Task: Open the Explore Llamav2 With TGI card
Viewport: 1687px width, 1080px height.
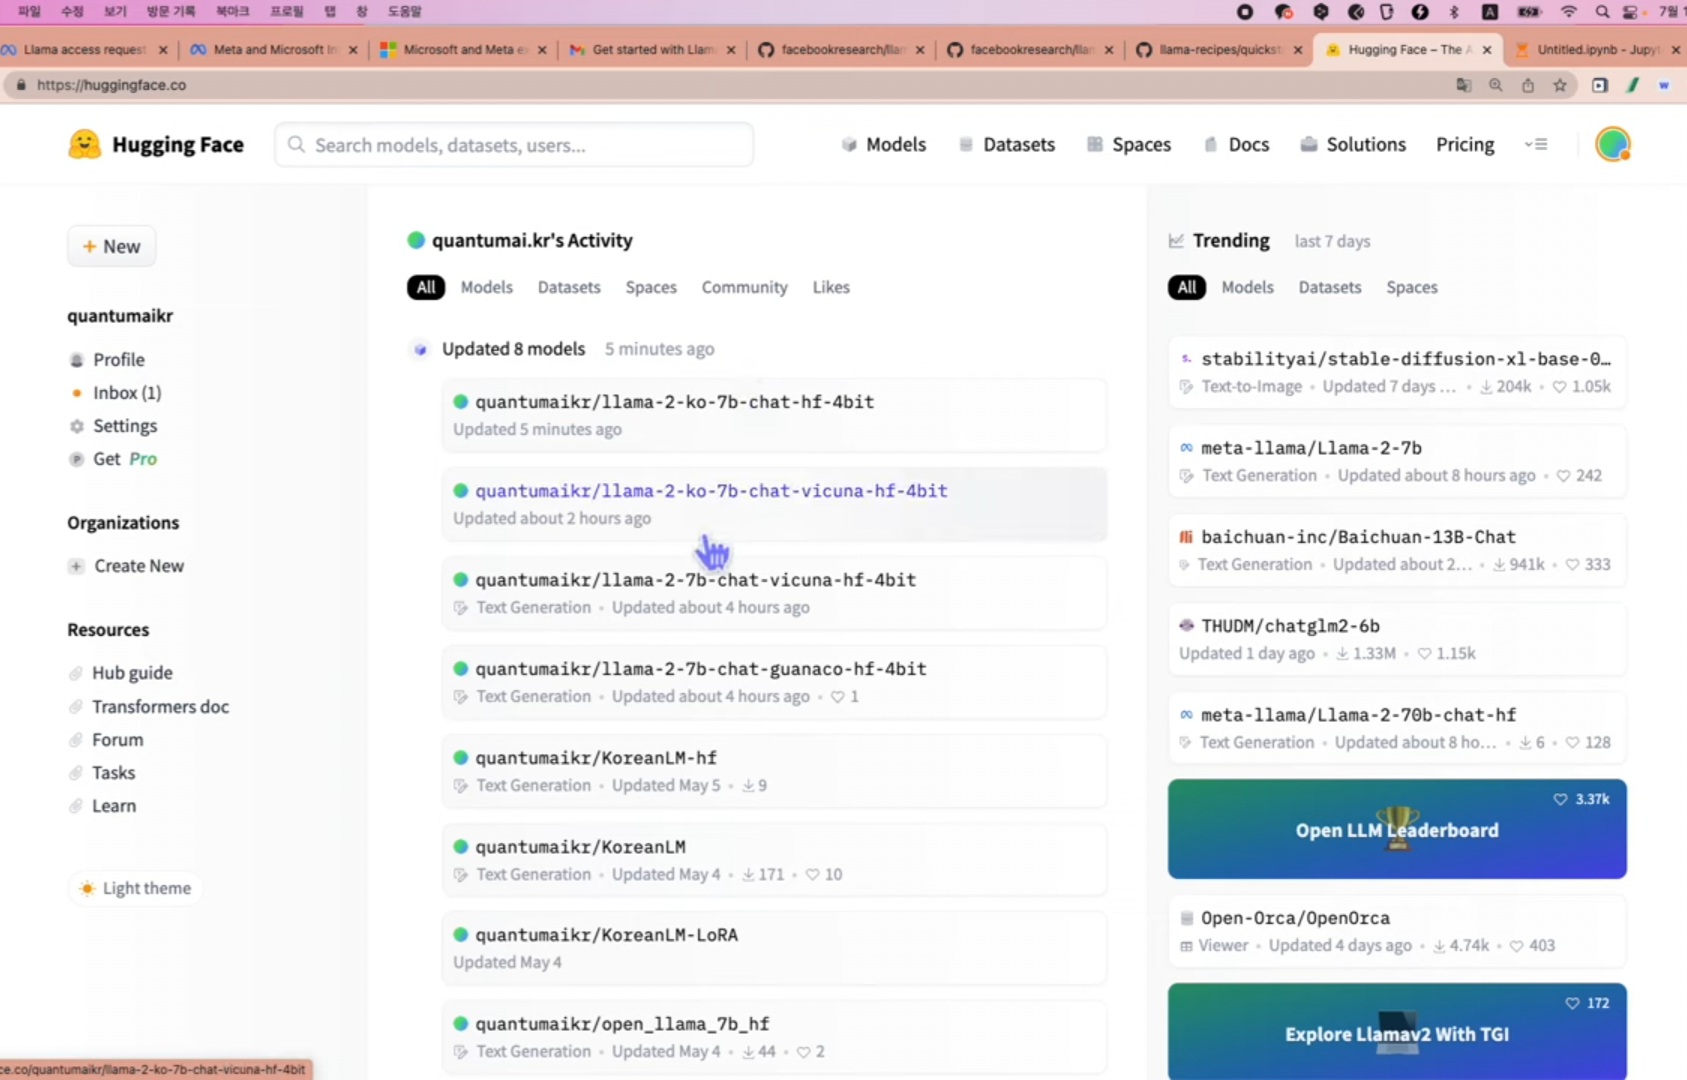Action: coord(1396,1031)
